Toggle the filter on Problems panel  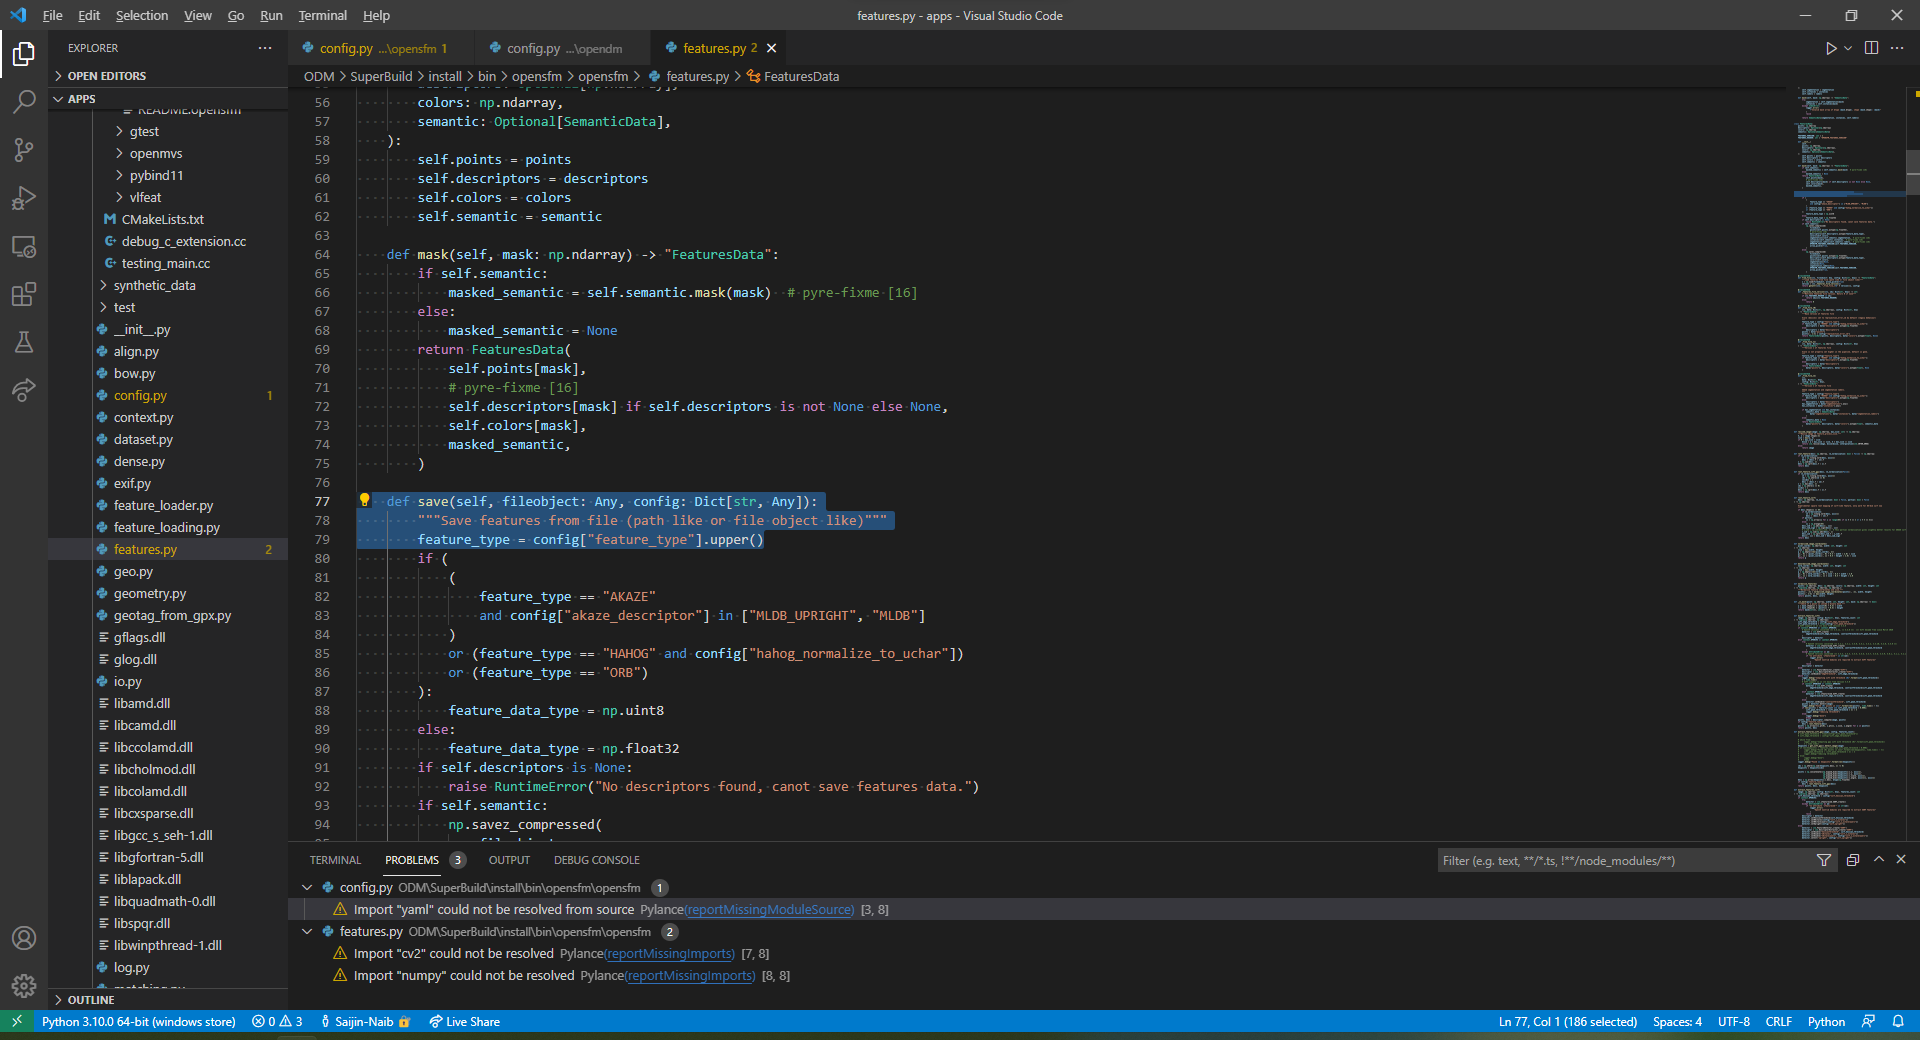pyautogui.click(x=1824, y=859)
